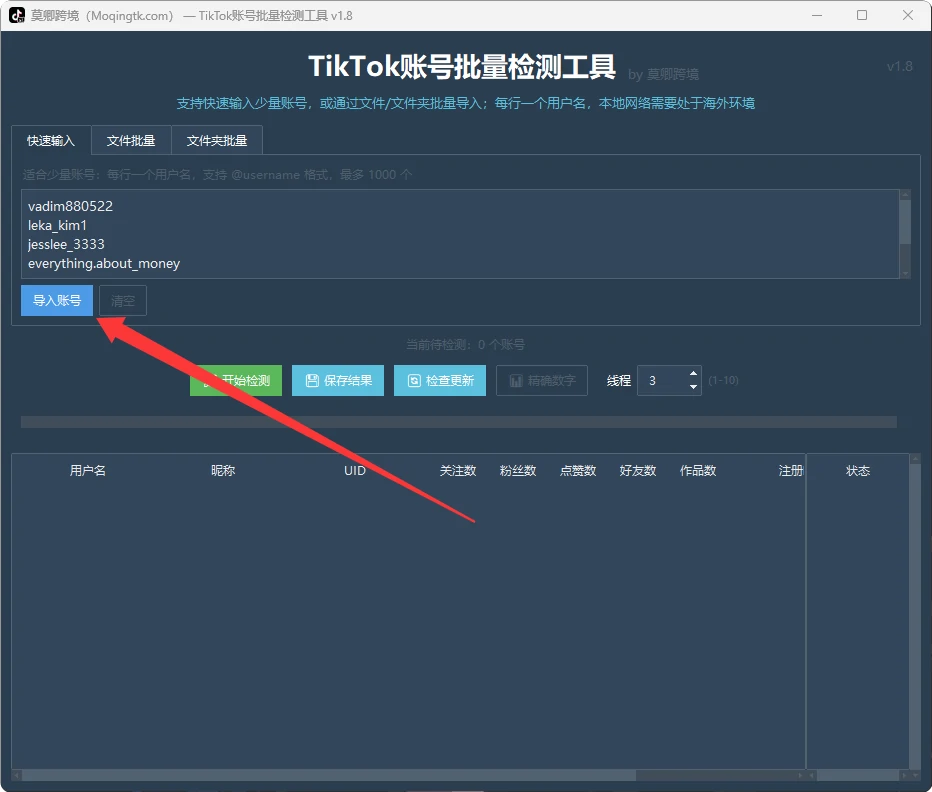
Task: Switch to the 快速输入 tab
Action: click(51, 141)
